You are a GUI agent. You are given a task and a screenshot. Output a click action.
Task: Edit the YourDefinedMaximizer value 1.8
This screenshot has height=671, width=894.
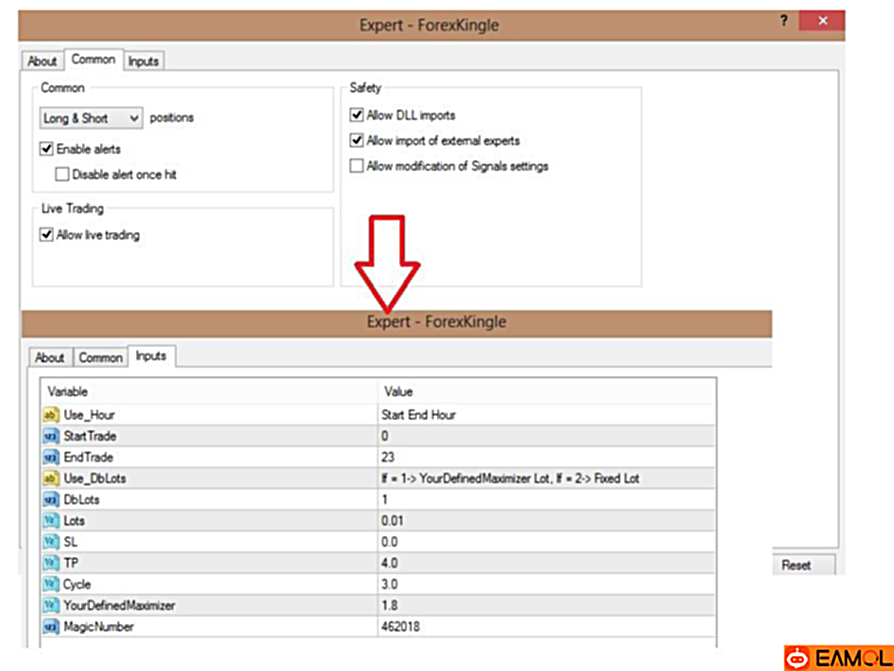[x=546, y=605]
